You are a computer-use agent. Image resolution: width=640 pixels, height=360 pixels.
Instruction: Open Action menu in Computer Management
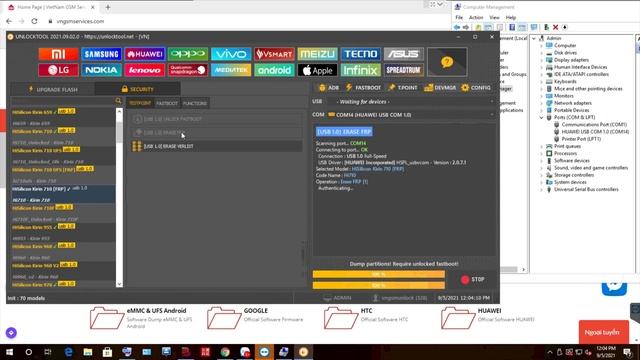tap(476, 18)
